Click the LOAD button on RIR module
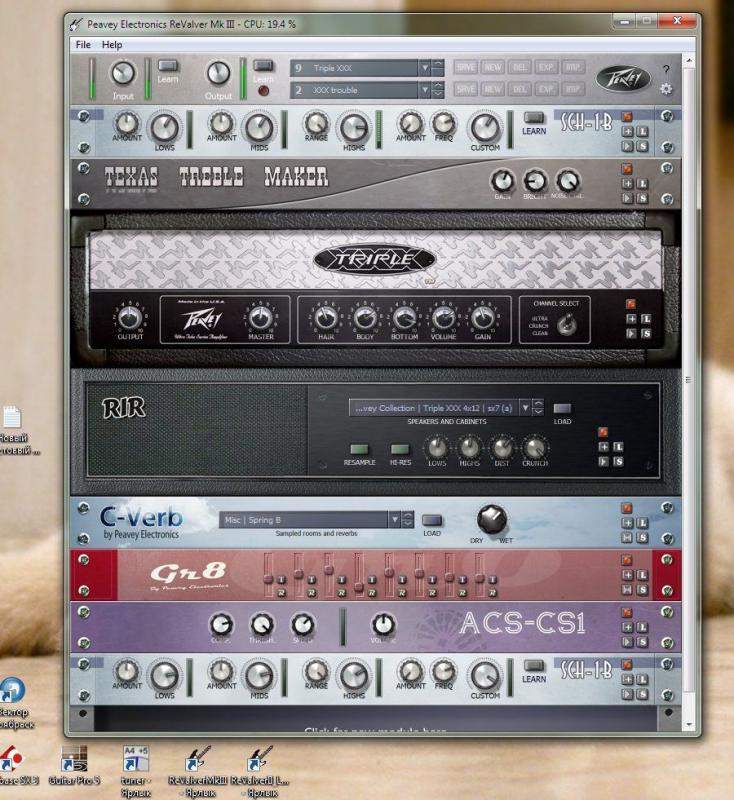The height and width of the screenshot is (800, 734). click(x=562, y=409)
